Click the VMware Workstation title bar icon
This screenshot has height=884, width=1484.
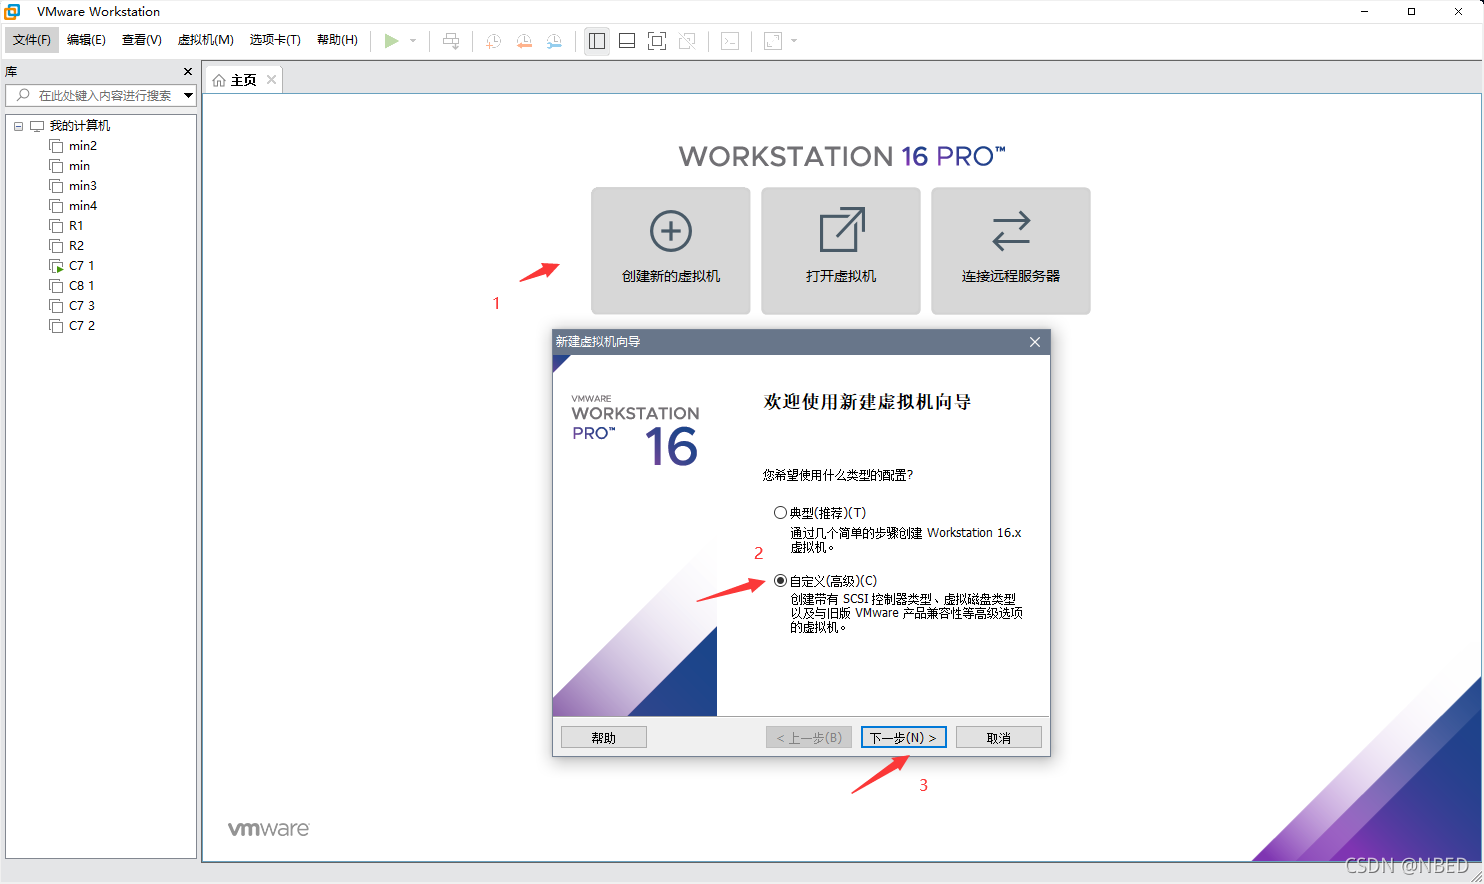(12, 12)
